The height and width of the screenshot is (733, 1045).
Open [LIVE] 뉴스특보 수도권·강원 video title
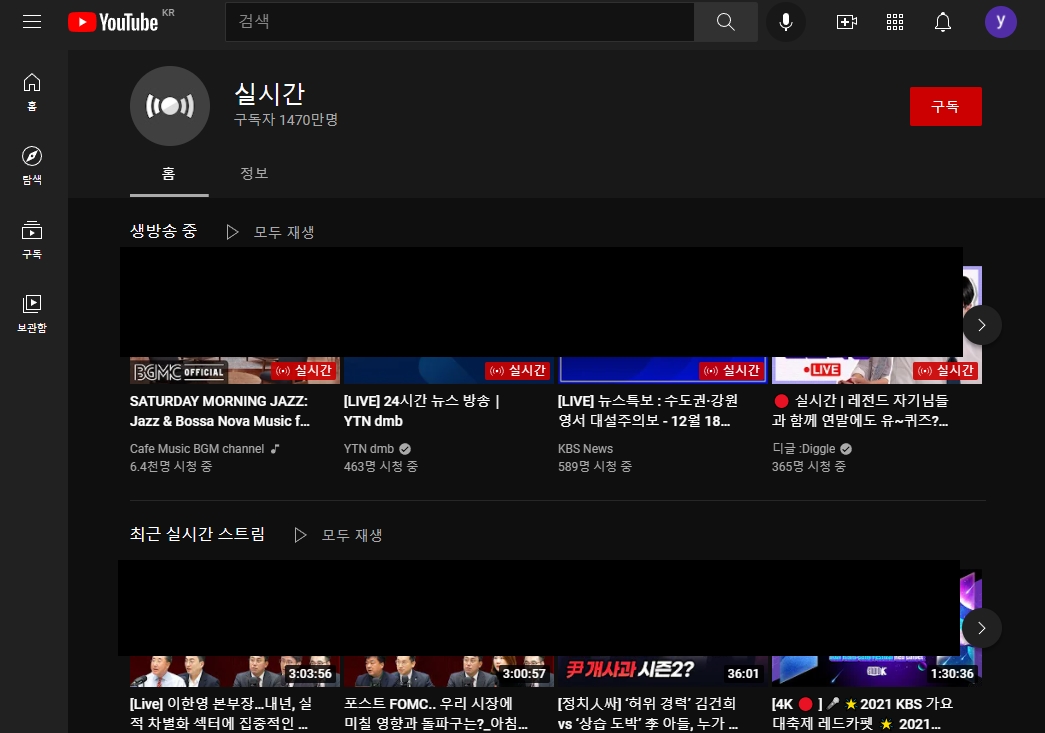647,411
